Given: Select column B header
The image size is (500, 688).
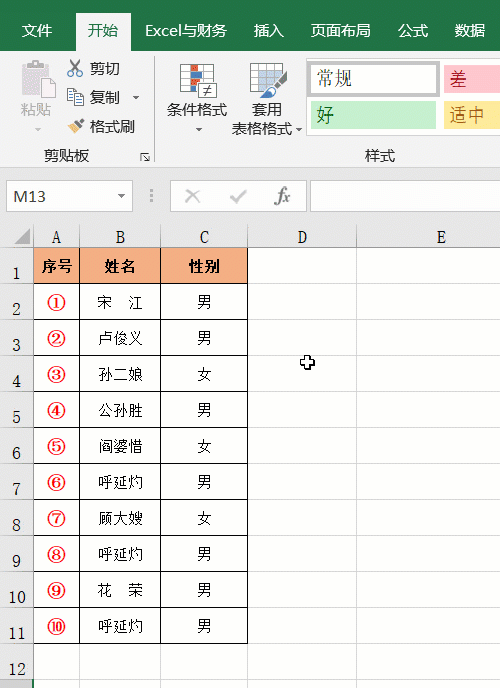Looking at the screenshot, I should (x=120, y=237).
